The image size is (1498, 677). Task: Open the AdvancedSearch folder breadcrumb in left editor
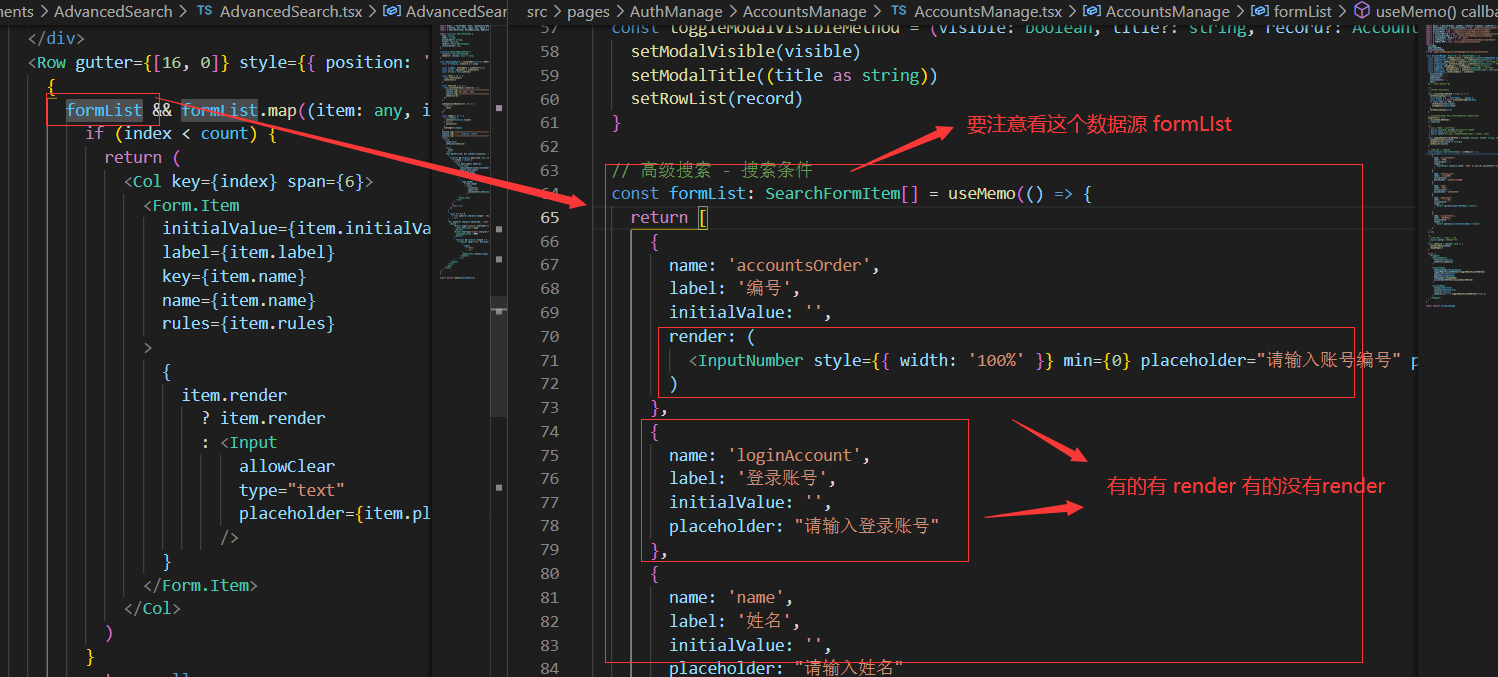point(112,12)
